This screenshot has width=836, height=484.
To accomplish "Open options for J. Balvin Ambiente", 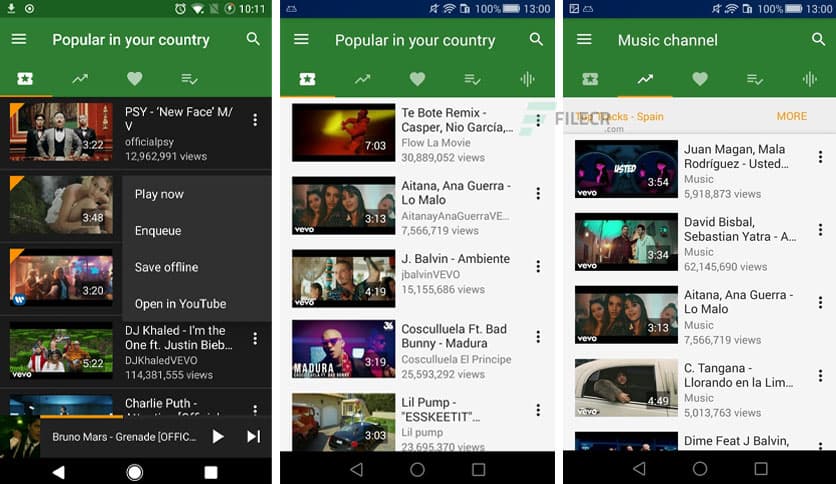I will click(x=538, y=266).
